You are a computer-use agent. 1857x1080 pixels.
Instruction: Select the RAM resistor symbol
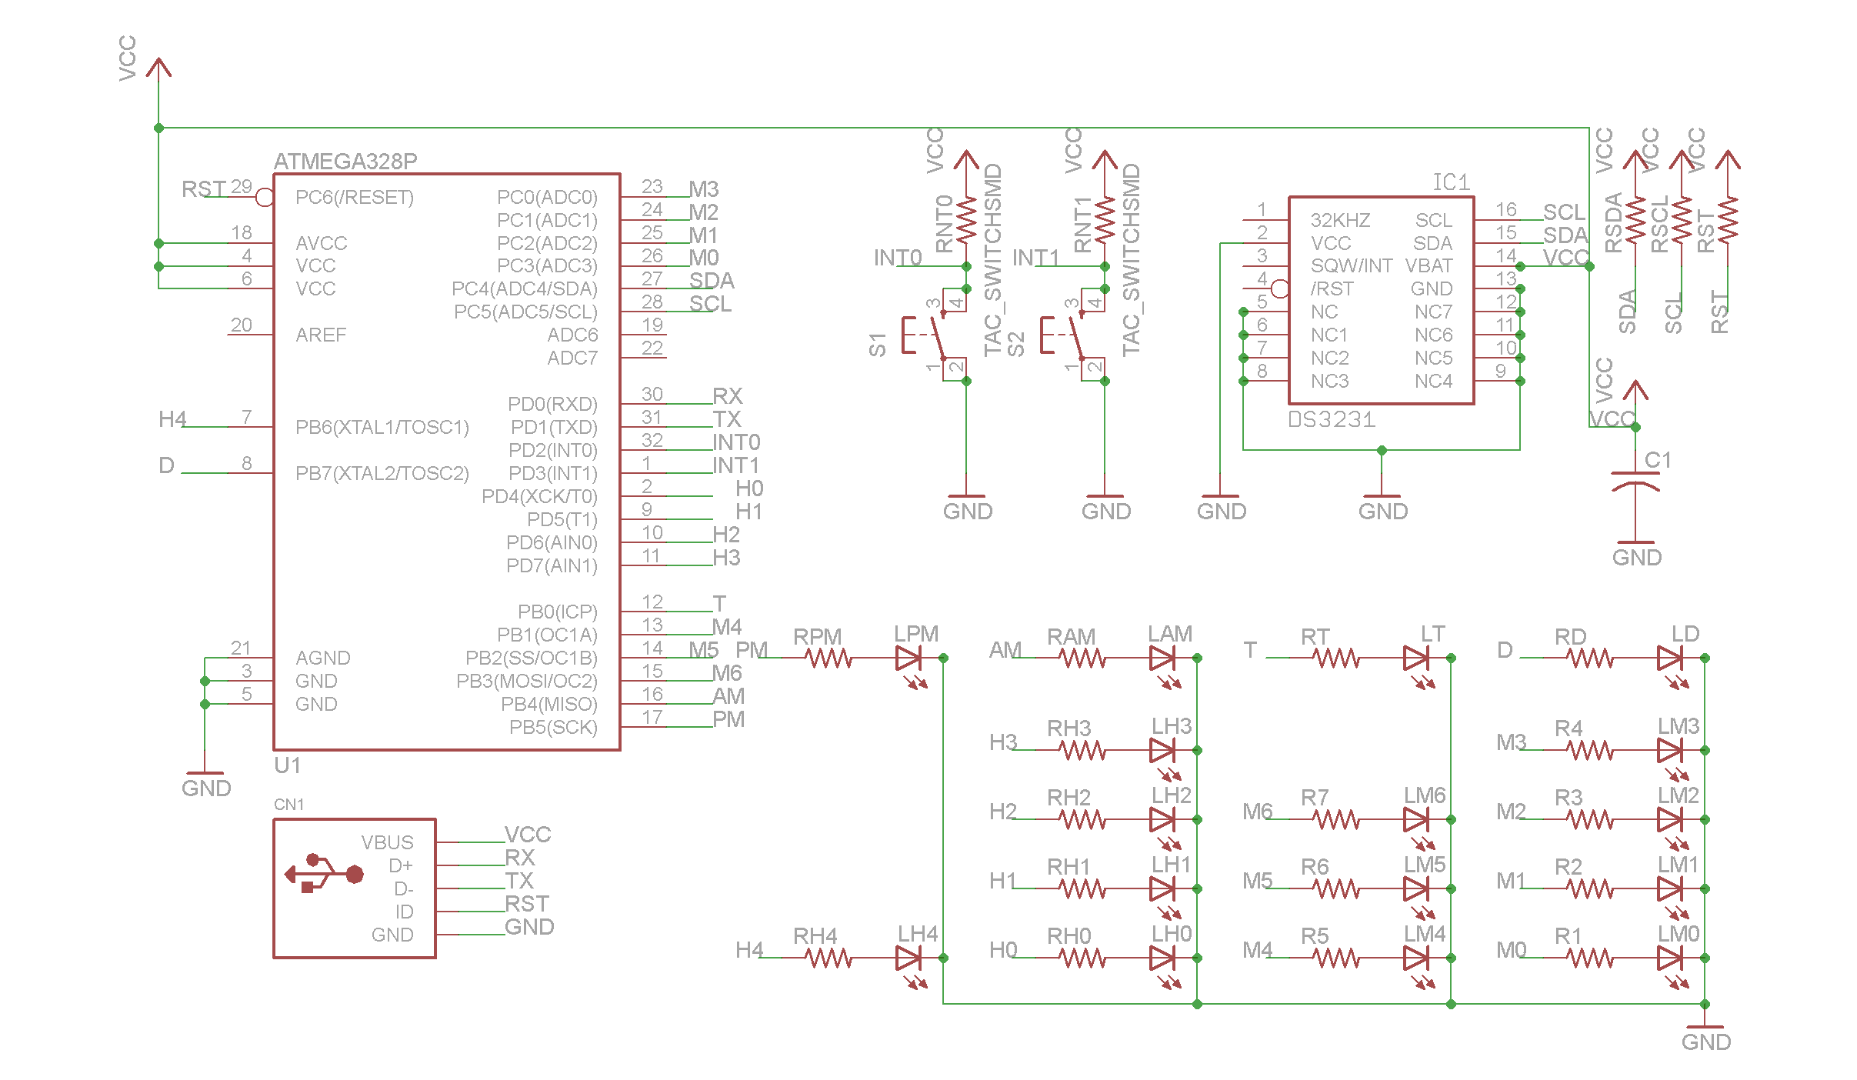pyautogui.click(x=1083, y=658)
